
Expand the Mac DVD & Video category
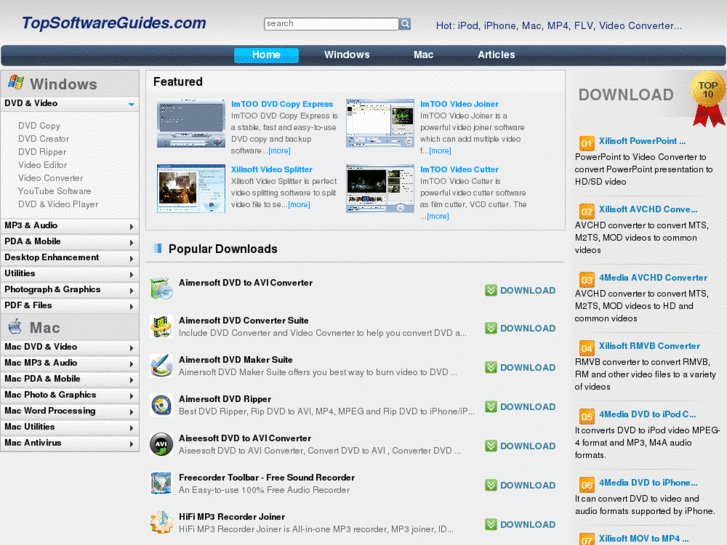click(70, 347)
